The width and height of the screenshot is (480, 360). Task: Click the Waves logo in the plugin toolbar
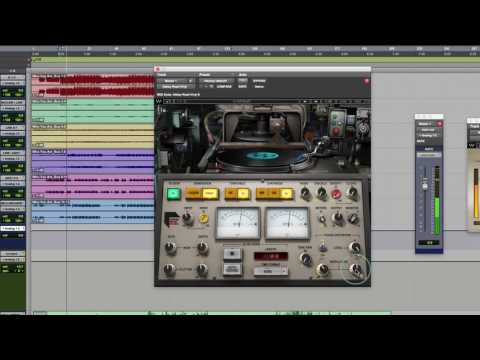[x=159, y=101]
